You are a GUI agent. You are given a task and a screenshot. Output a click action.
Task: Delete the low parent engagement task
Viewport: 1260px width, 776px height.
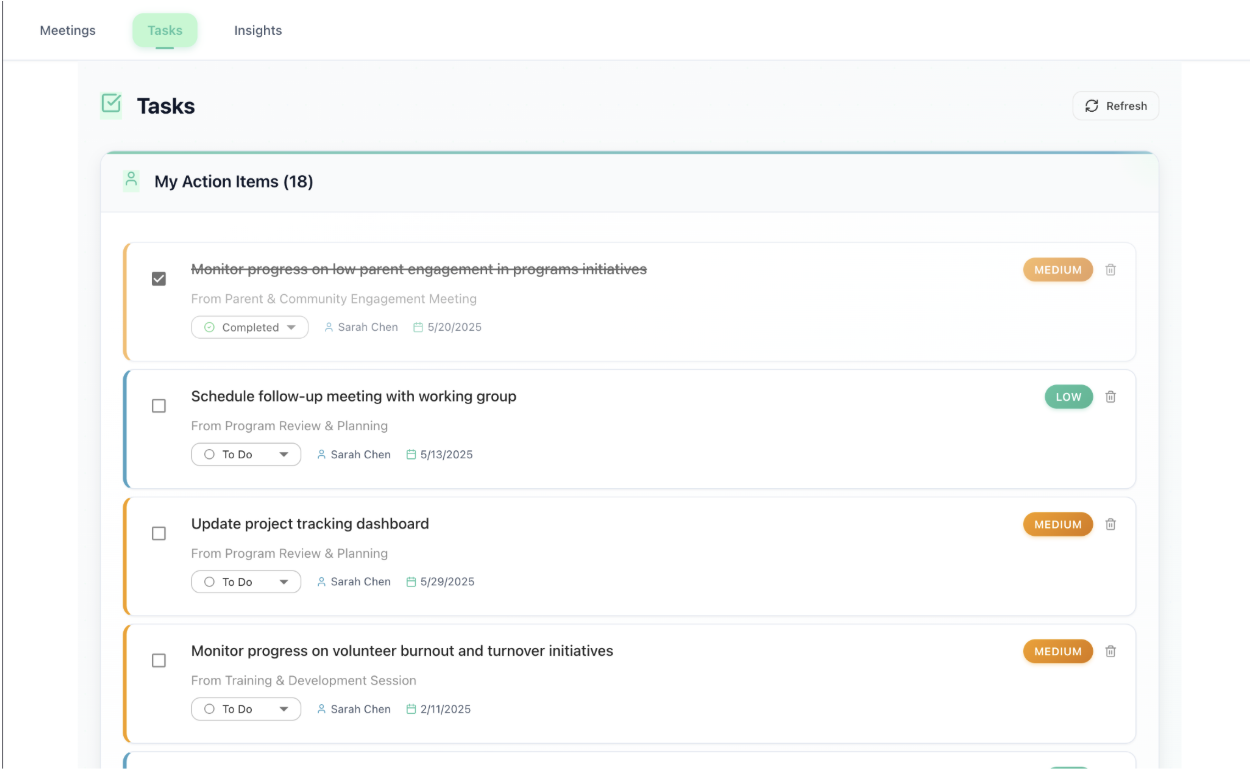coord(1111,270)
